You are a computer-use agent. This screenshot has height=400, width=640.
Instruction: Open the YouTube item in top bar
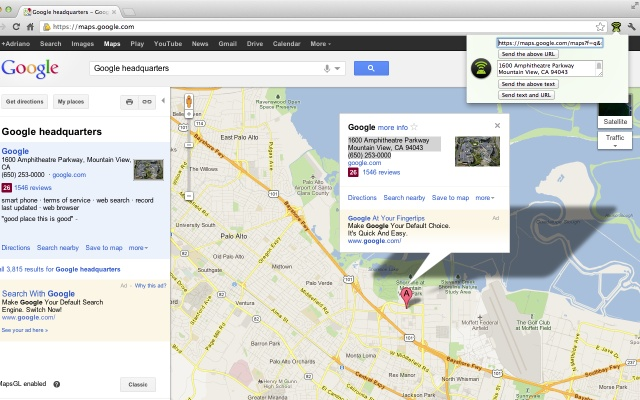pos(168,44)
